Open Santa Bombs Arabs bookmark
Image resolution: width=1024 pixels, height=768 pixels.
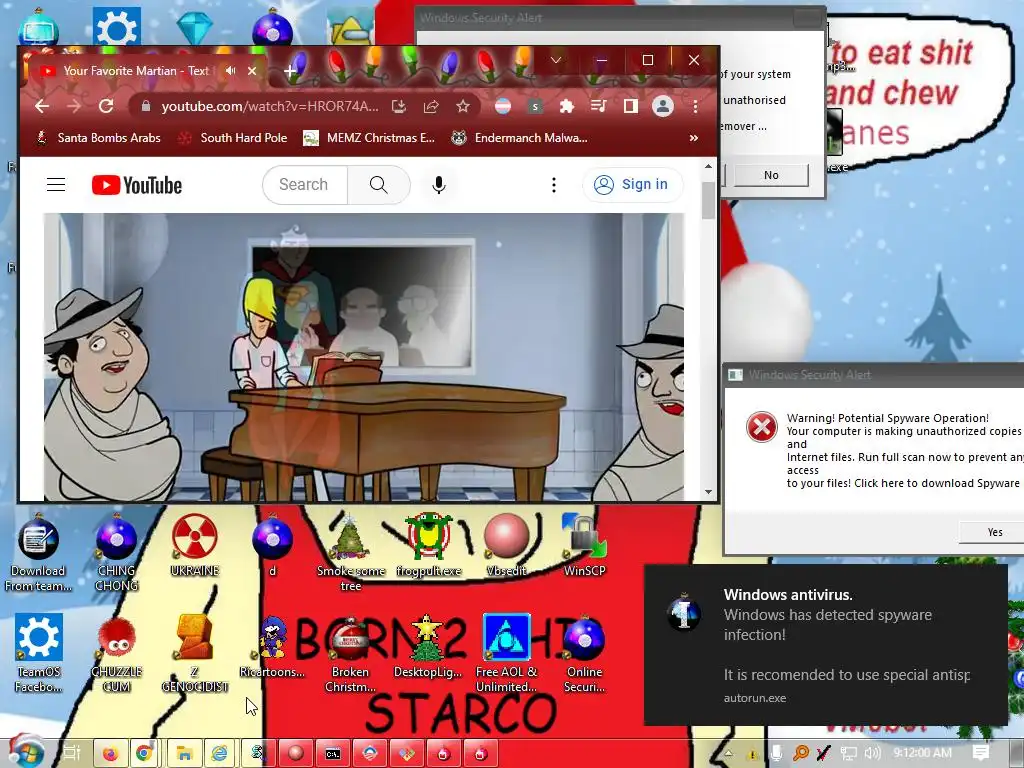point(98,138)
